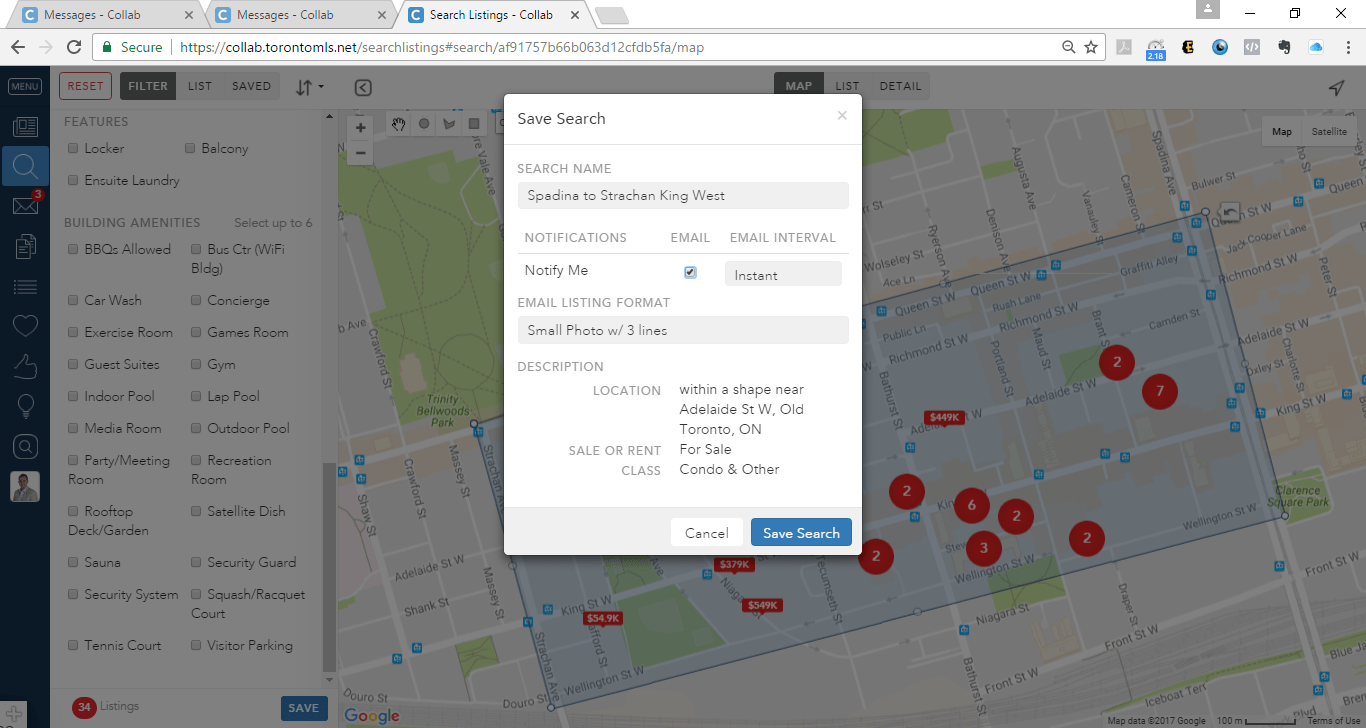Expand the Email Listing Format dropdown
Screen dimensions: 1366x728
pos(683,330)
